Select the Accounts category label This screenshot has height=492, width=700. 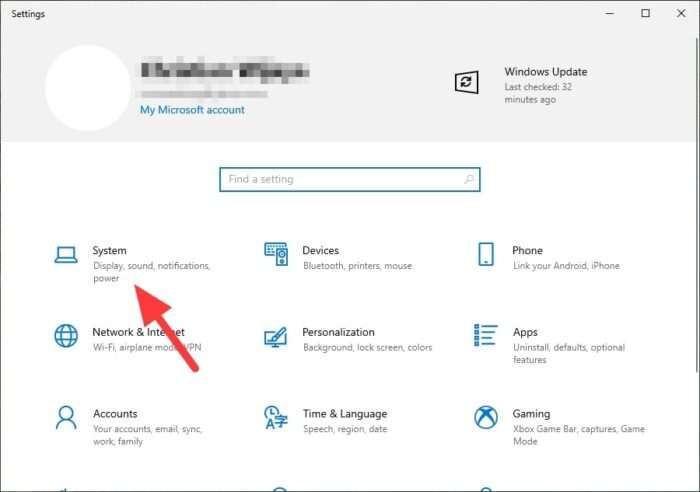point(115,414)
